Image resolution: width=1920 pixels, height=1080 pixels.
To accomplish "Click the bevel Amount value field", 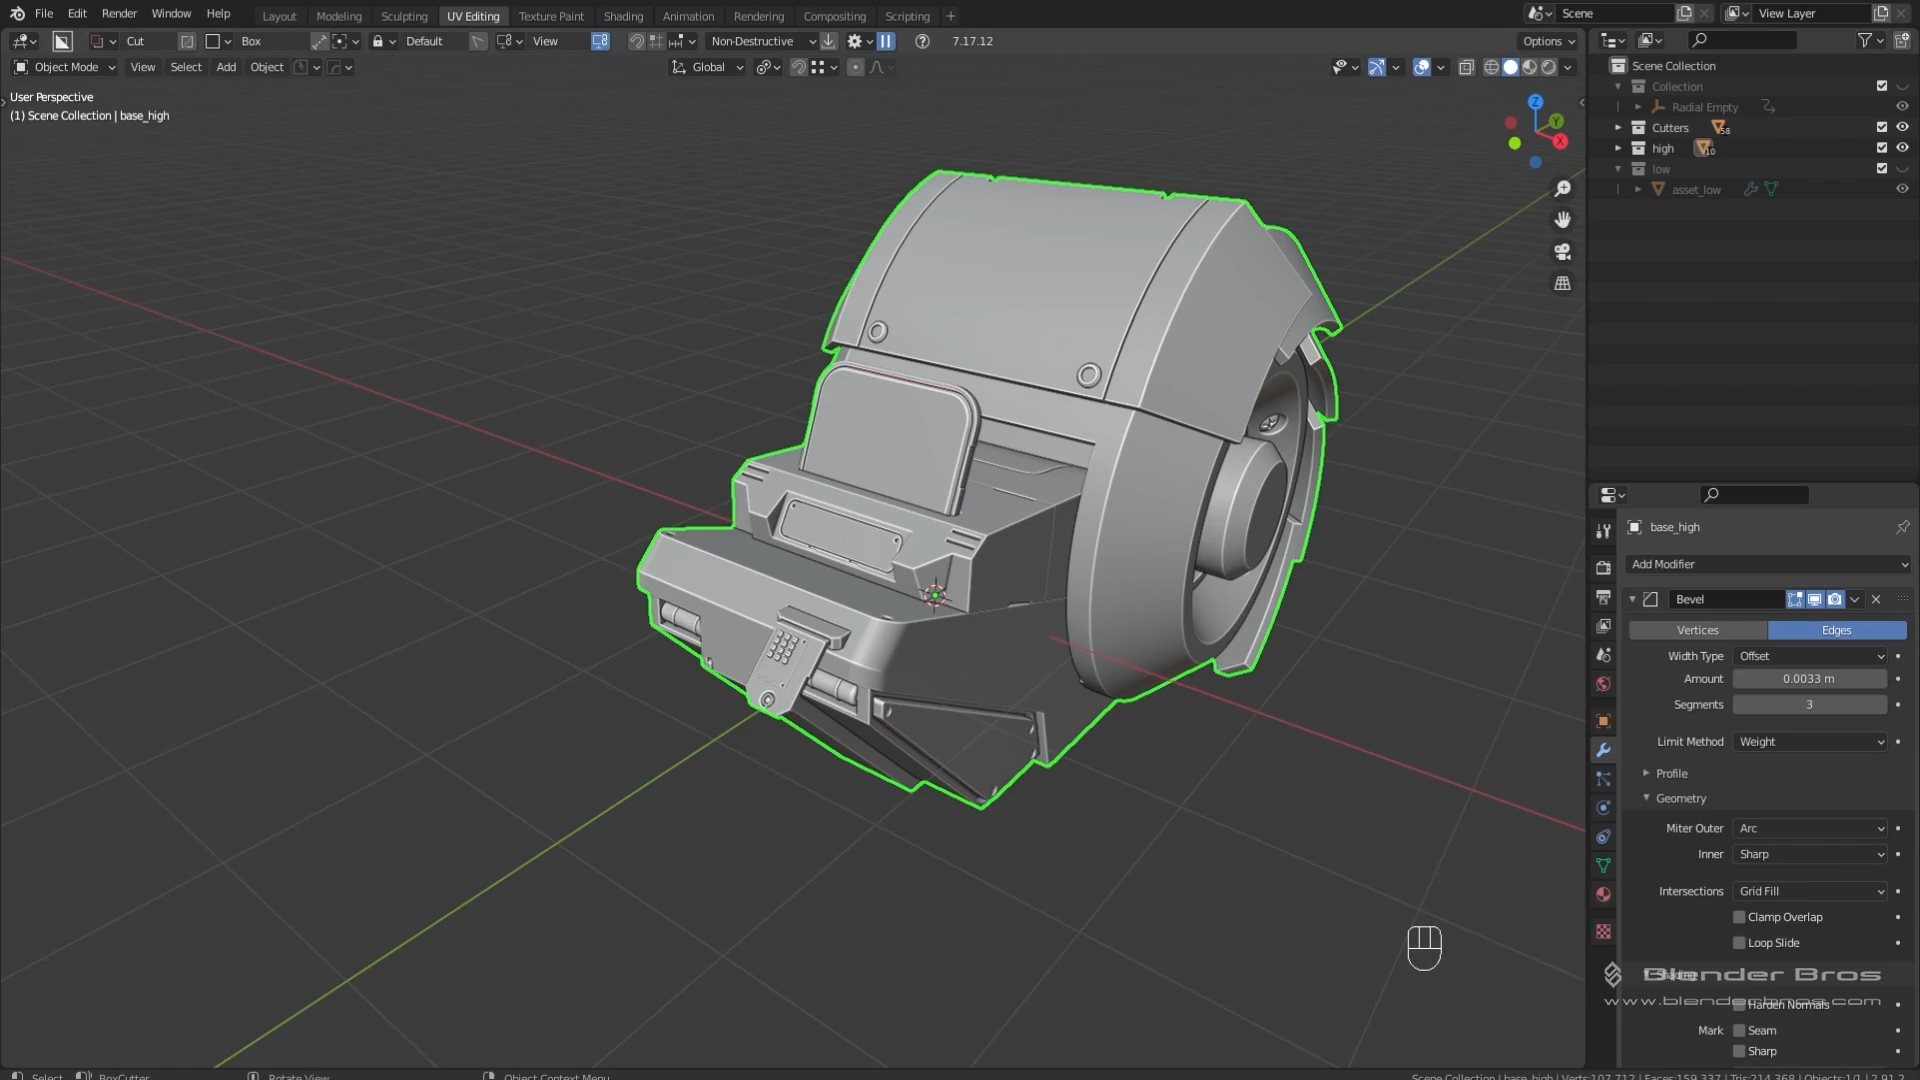I will pyautogui.click(x=1808, y=679).
